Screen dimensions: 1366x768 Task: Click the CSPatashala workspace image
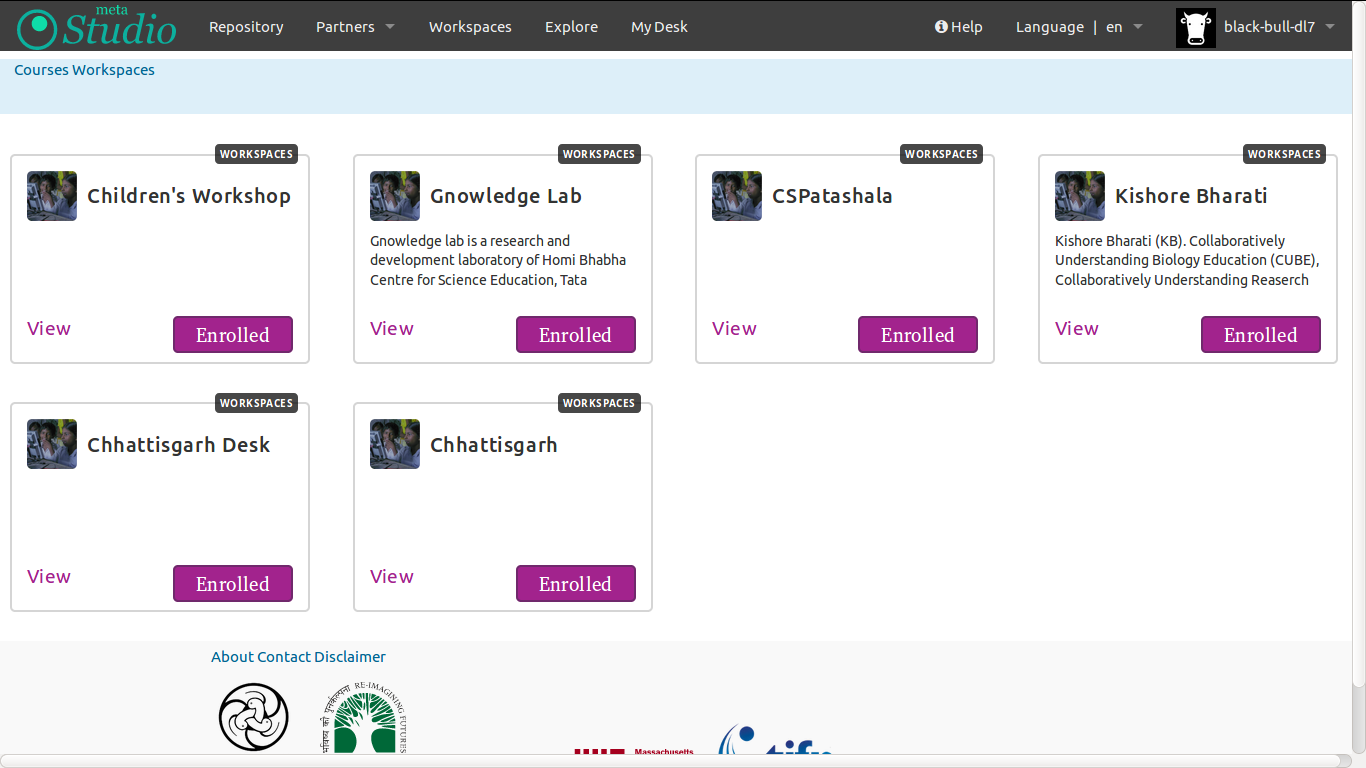737,196
